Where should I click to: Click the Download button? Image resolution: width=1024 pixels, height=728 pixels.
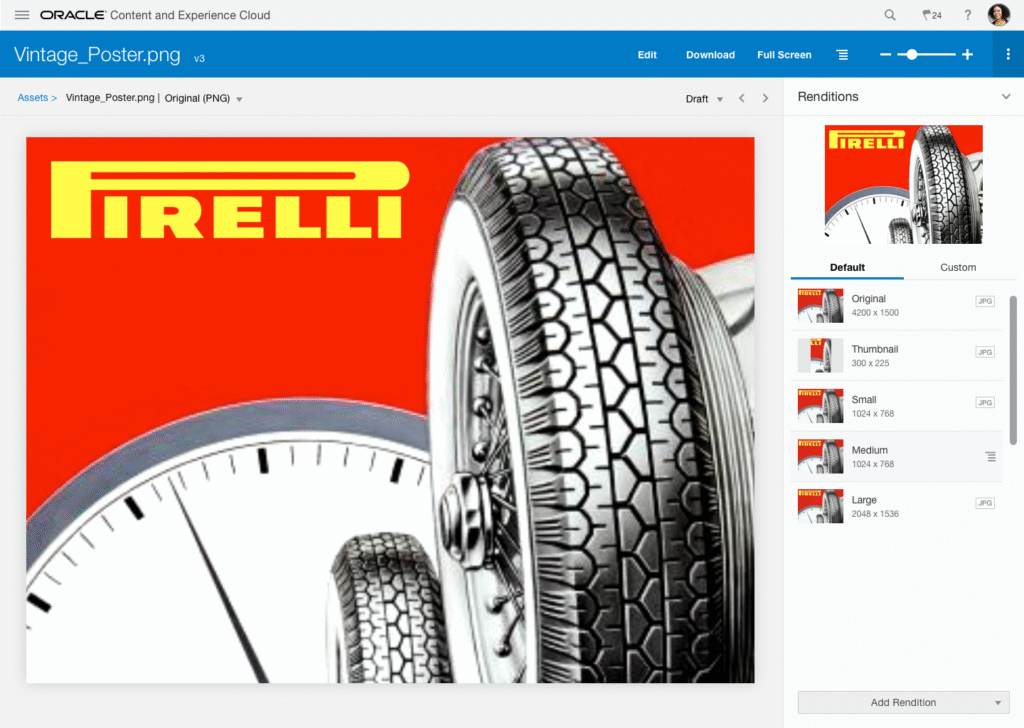[710, 55]
